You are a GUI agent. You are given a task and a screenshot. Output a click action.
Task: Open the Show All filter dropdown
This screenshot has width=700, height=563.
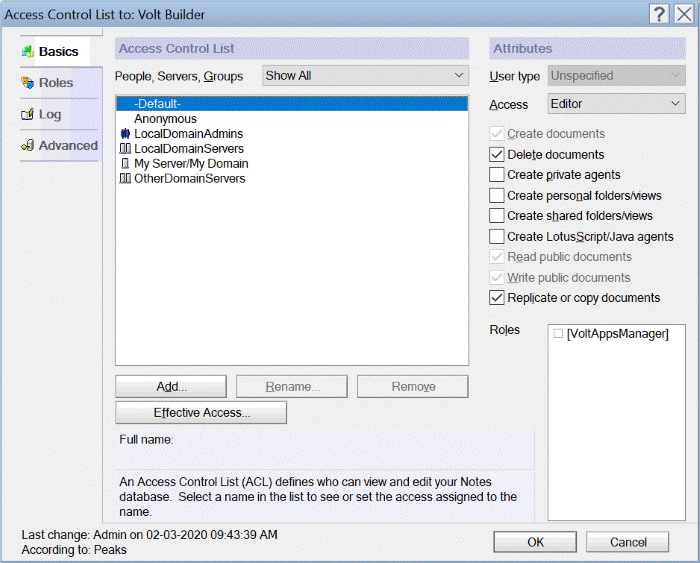click(365, 75)
